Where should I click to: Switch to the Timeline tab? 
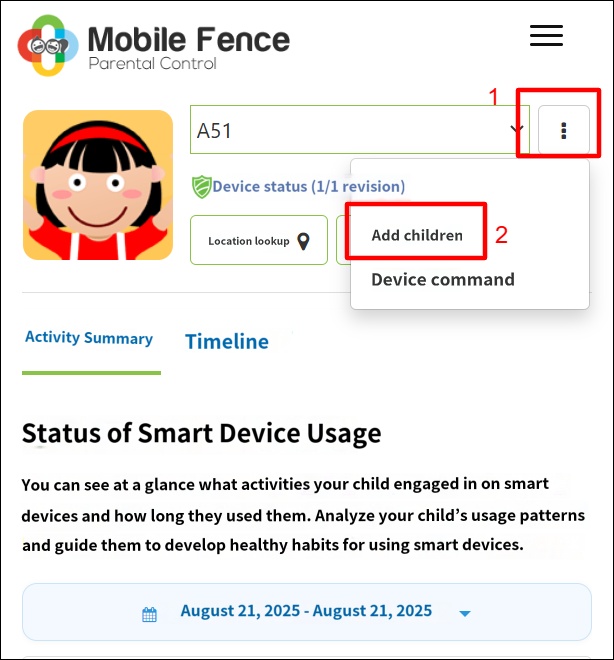pos(227,341)
